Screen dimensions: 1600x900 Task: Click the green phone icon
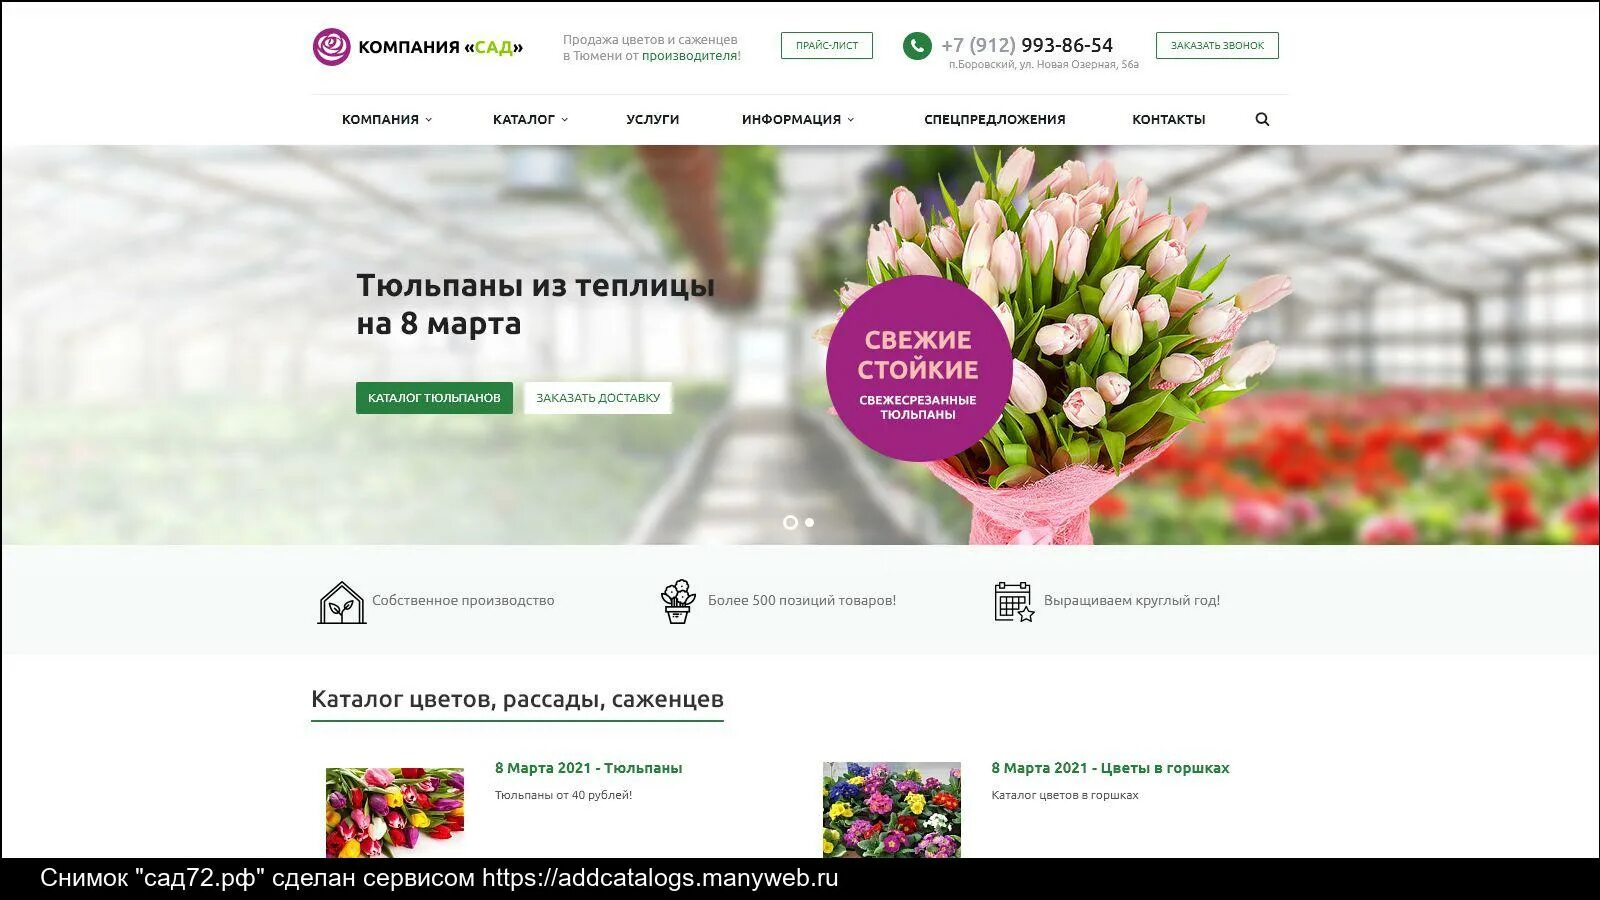tap(917, 46)
